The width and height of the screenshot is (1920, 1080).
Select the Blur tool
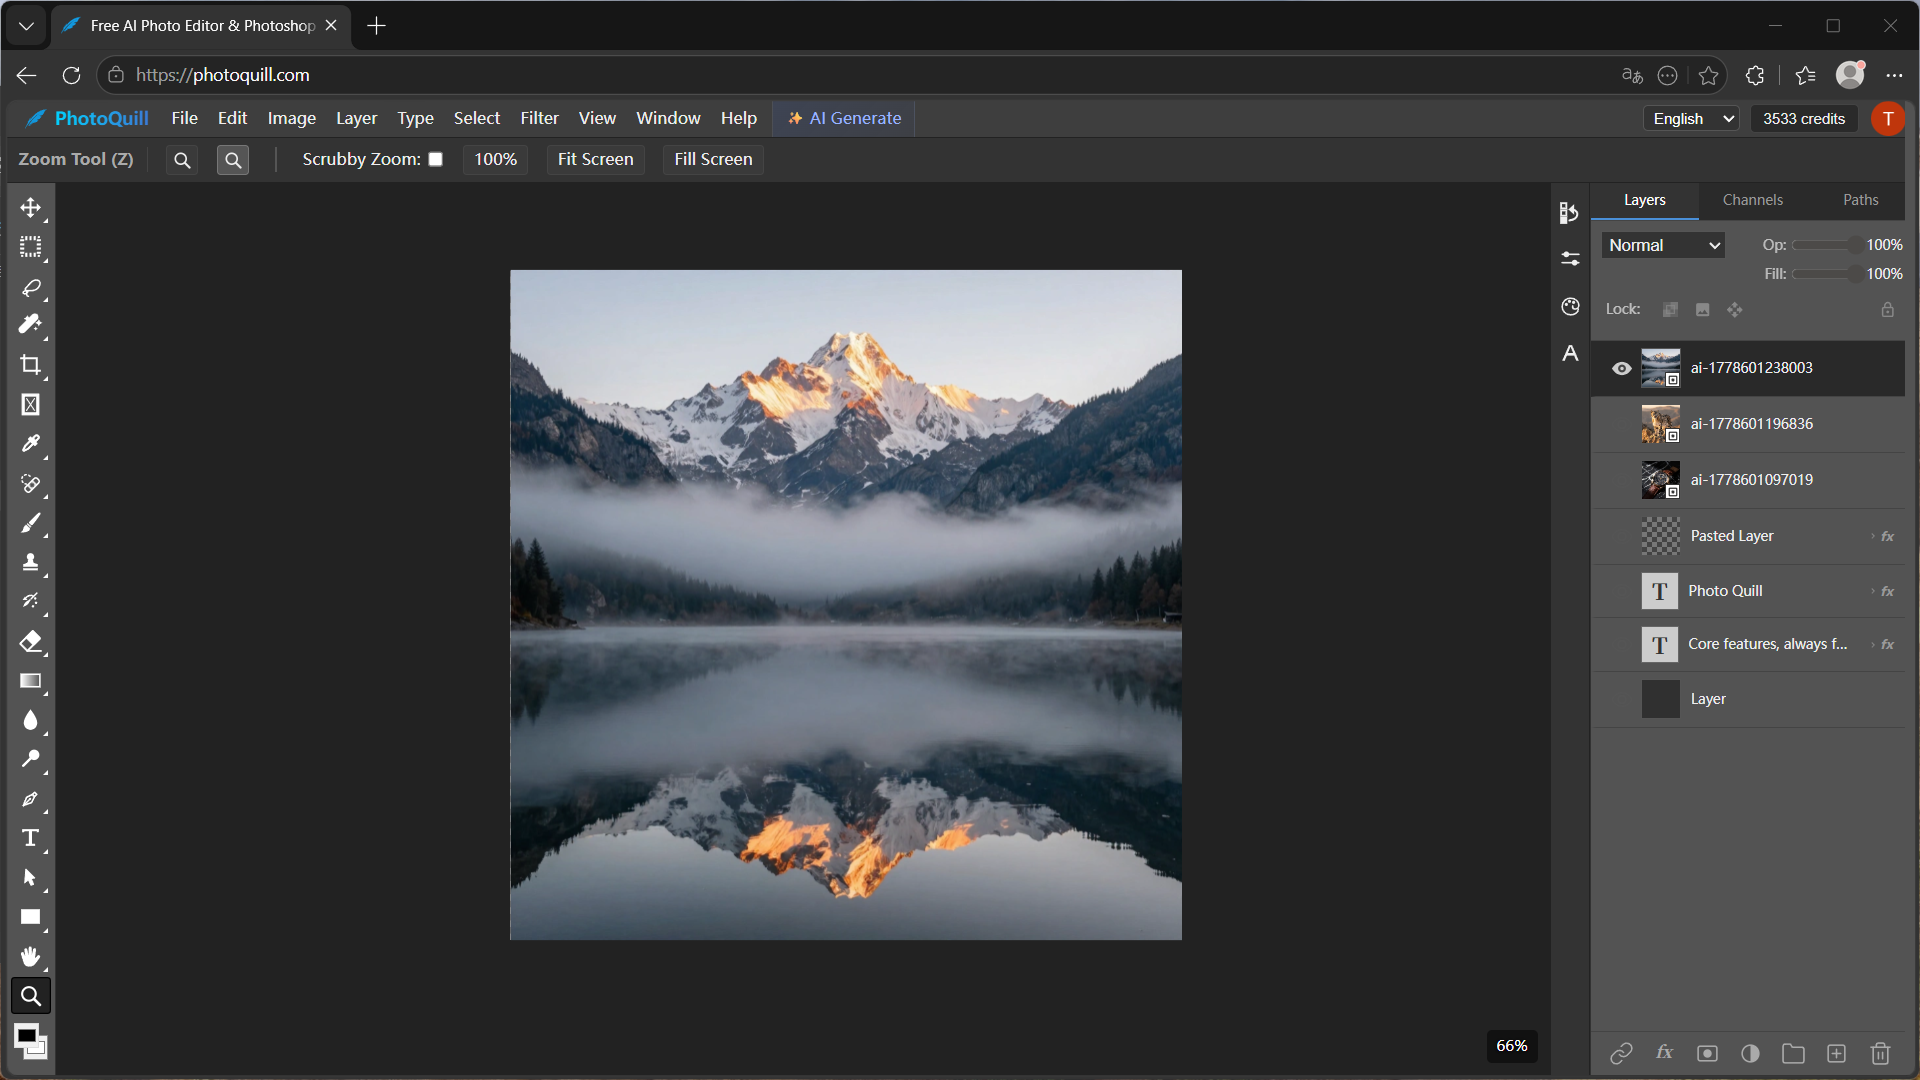31,720
